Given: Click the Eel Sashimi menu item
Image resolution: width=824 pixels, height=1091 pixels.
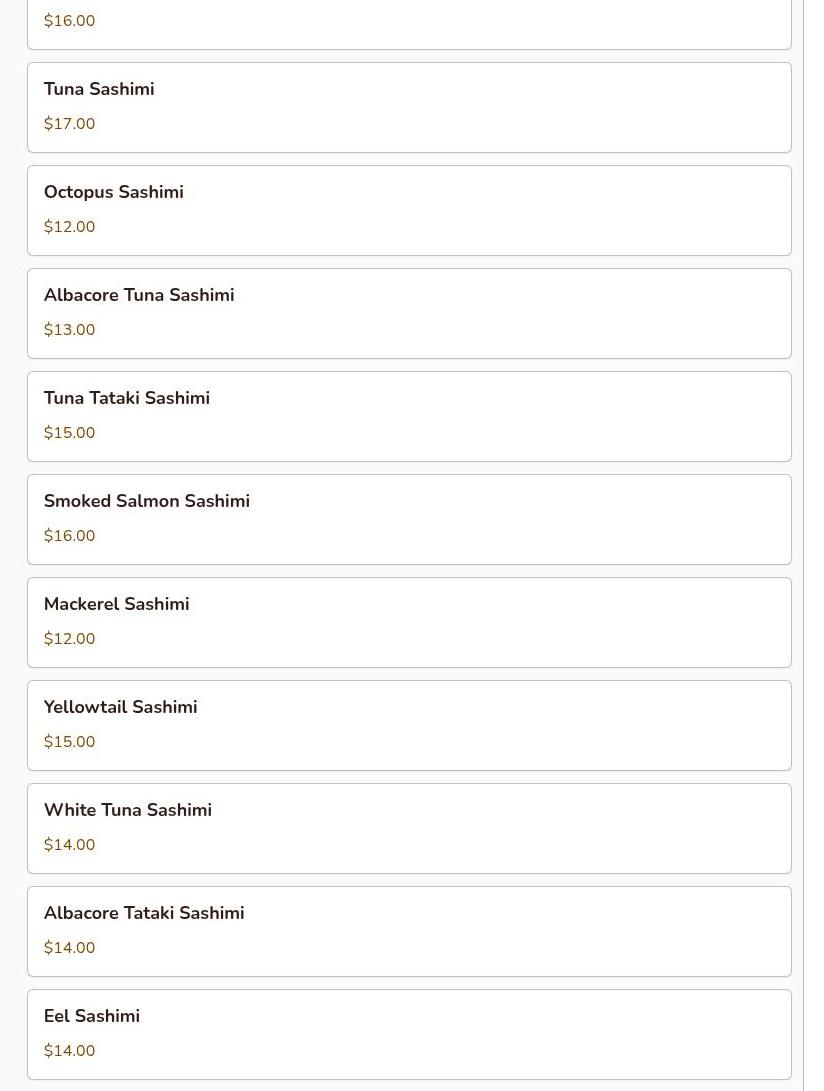Looking at the screenshot, I should coord(409,1034).
